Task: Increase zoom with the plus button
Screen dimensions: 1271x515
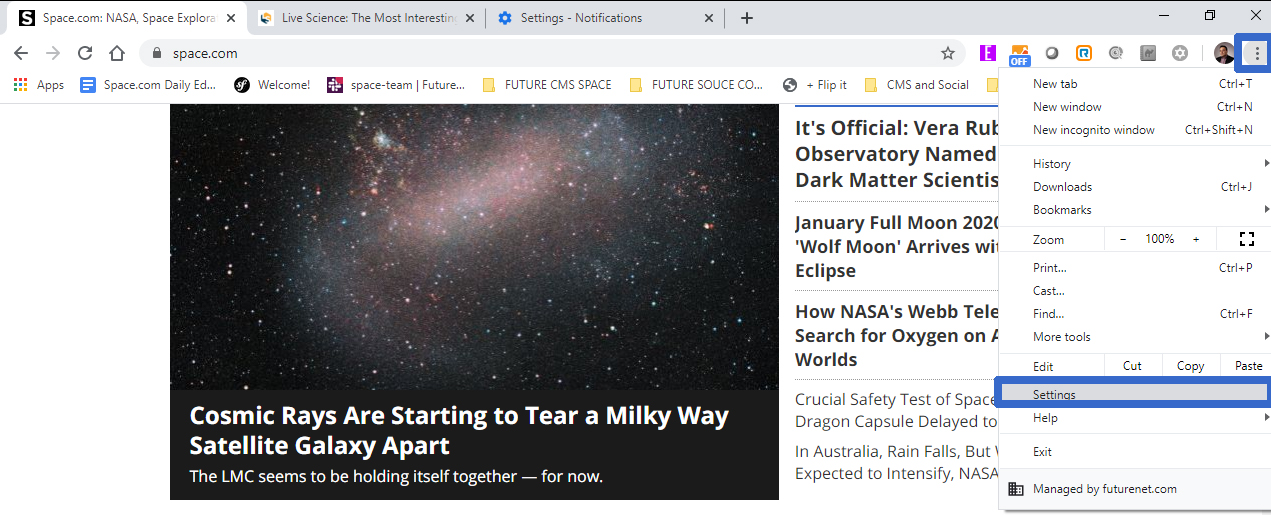Action: 1195,239
